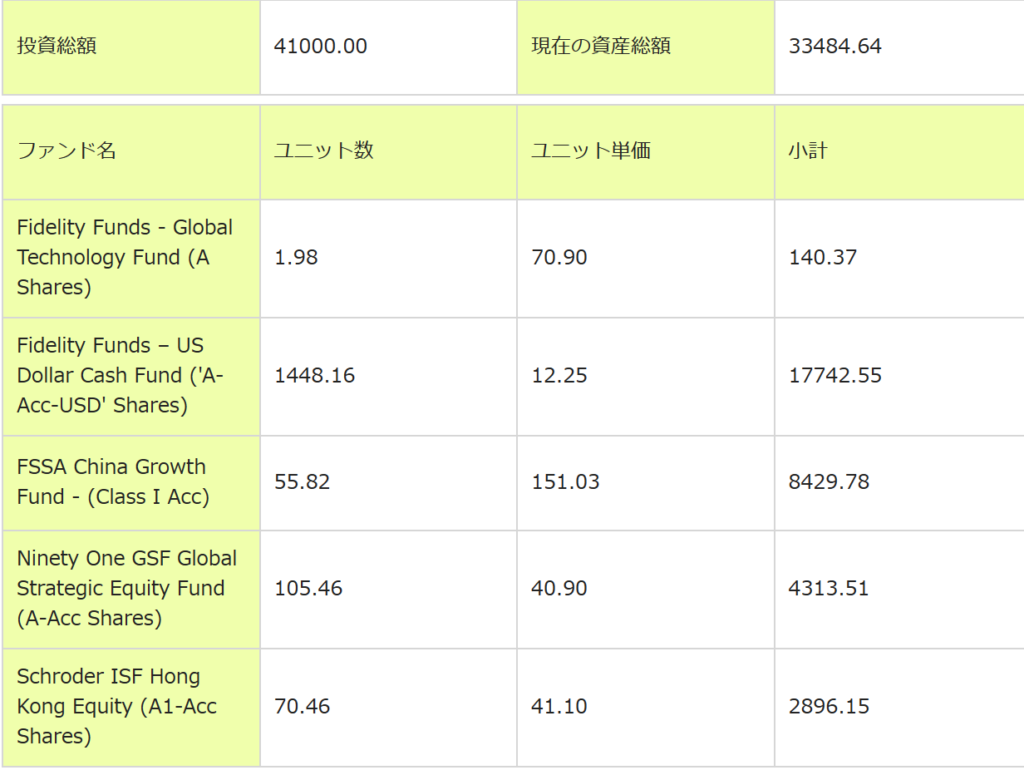Click the 投資総額 header cell

[x=57, y=46]
